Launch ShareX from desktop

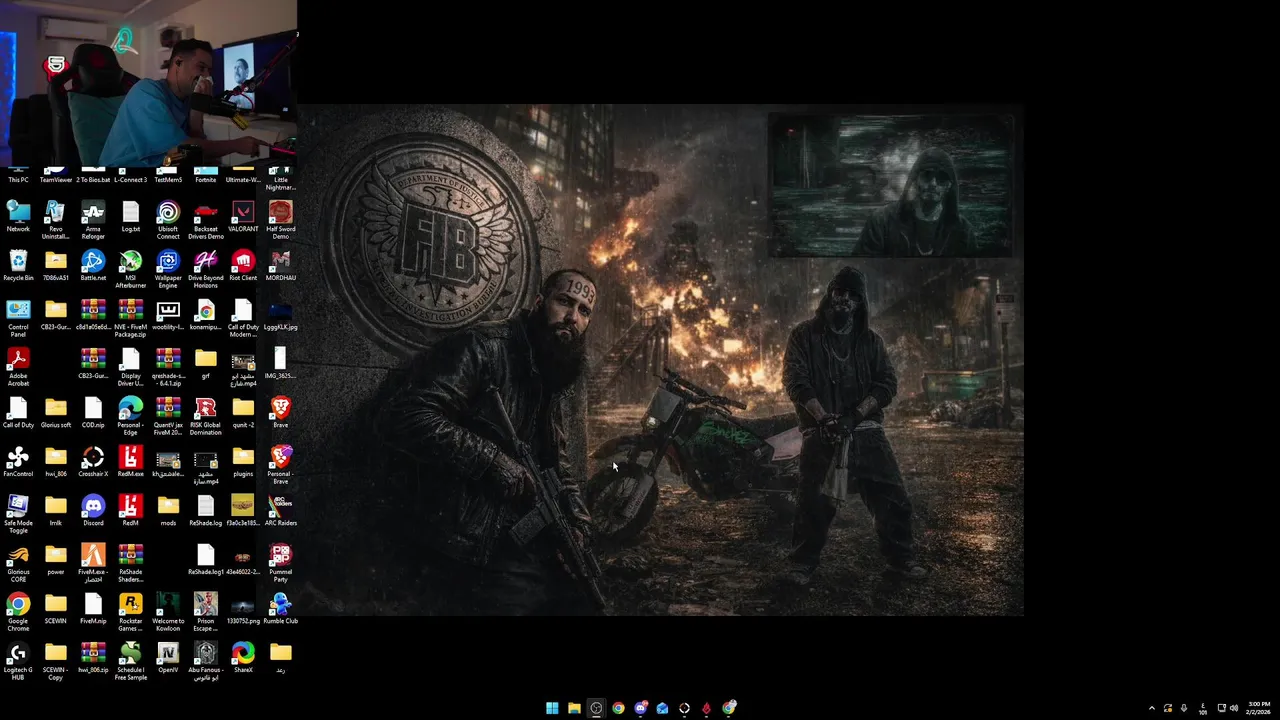243,658
